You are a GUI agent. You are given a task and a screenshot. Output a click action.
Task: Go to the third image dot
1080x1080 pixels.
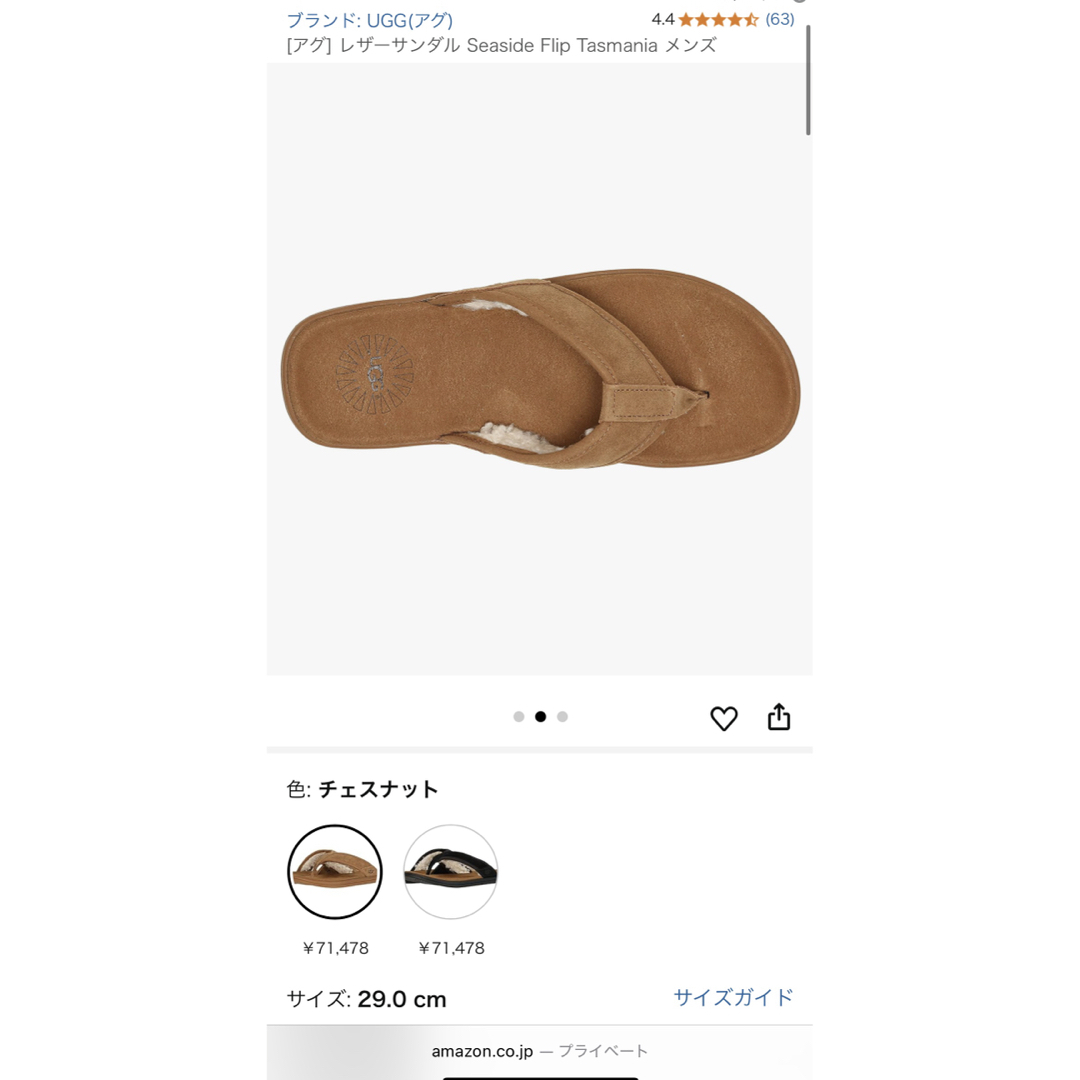[x=563, y=717]
